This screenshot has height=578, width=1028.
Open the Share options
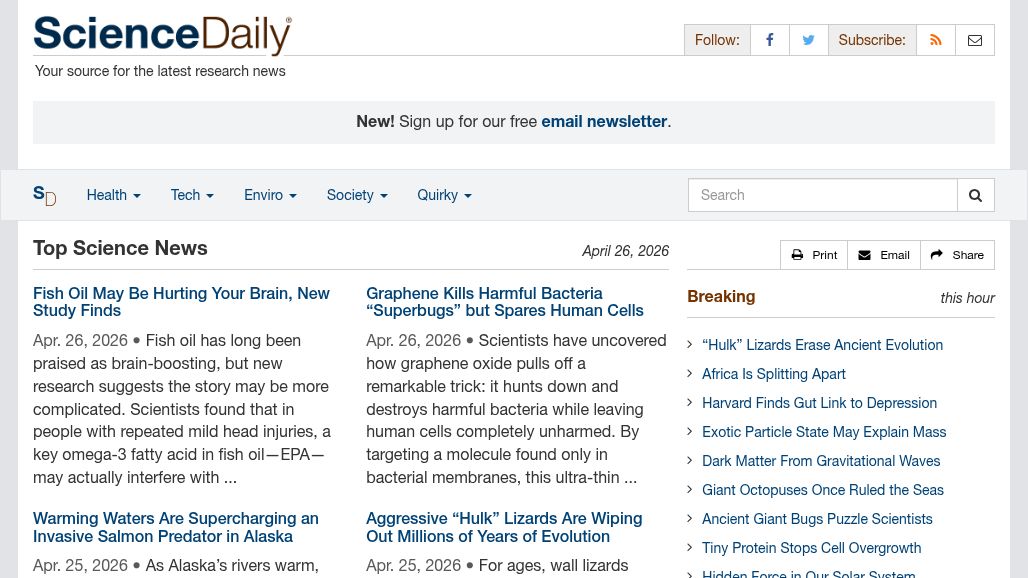(x=957, y=255)
